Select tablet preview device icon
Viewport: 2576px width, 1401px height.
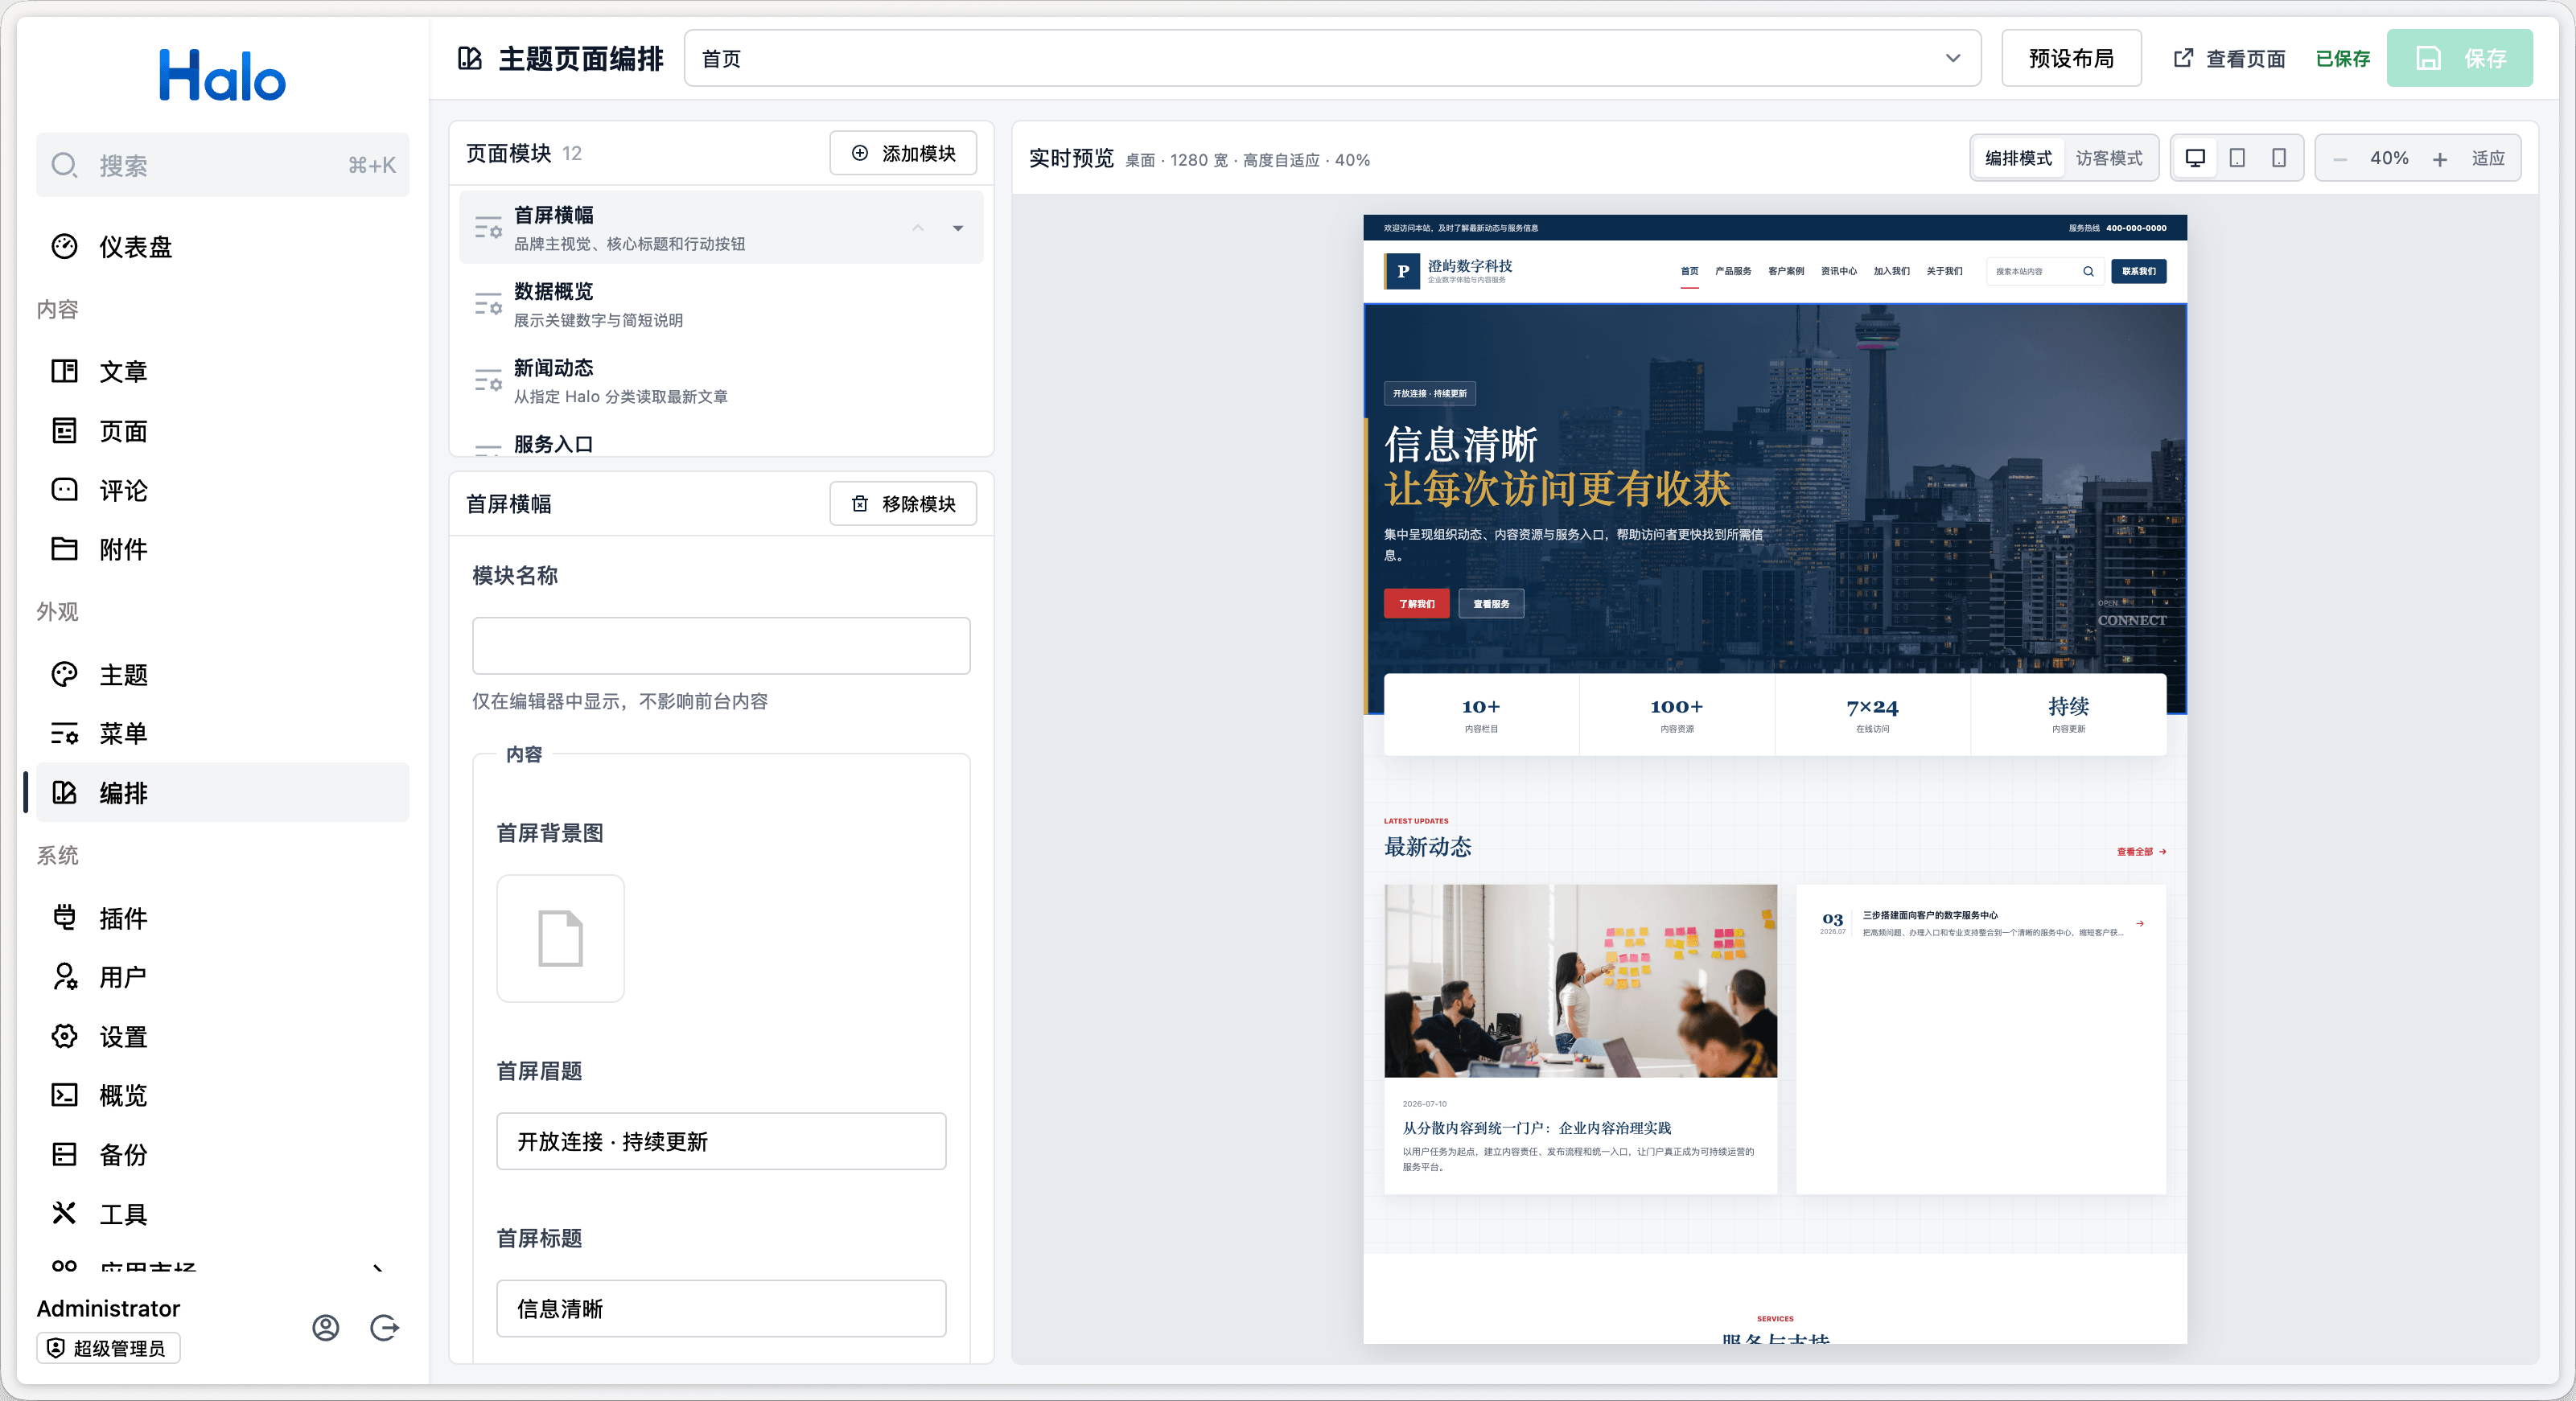click(2237, 158)
